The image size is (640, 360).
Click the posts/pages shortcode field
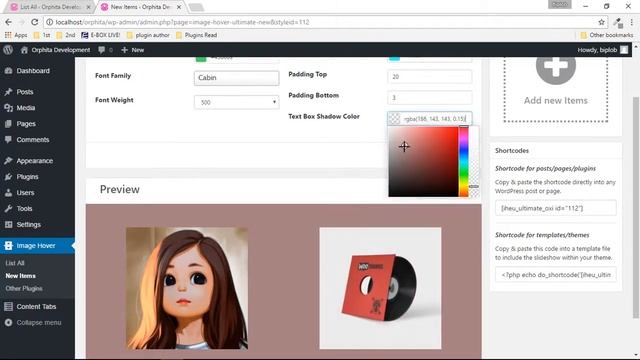pyautogui.click(x=556, y=208)
